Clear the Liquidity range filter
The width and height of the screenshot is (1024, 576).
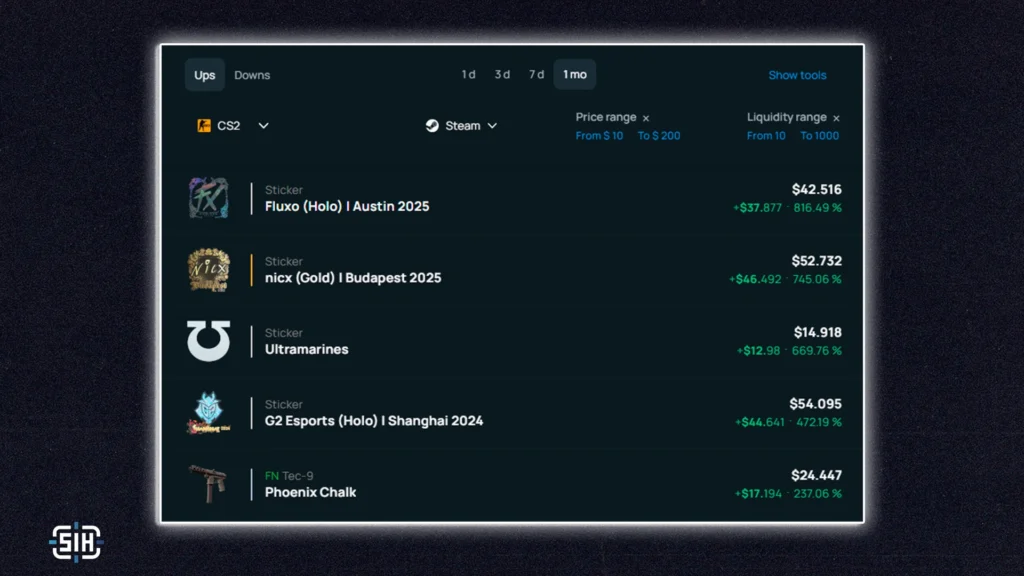pyautogui.click(x=836, y=118)
